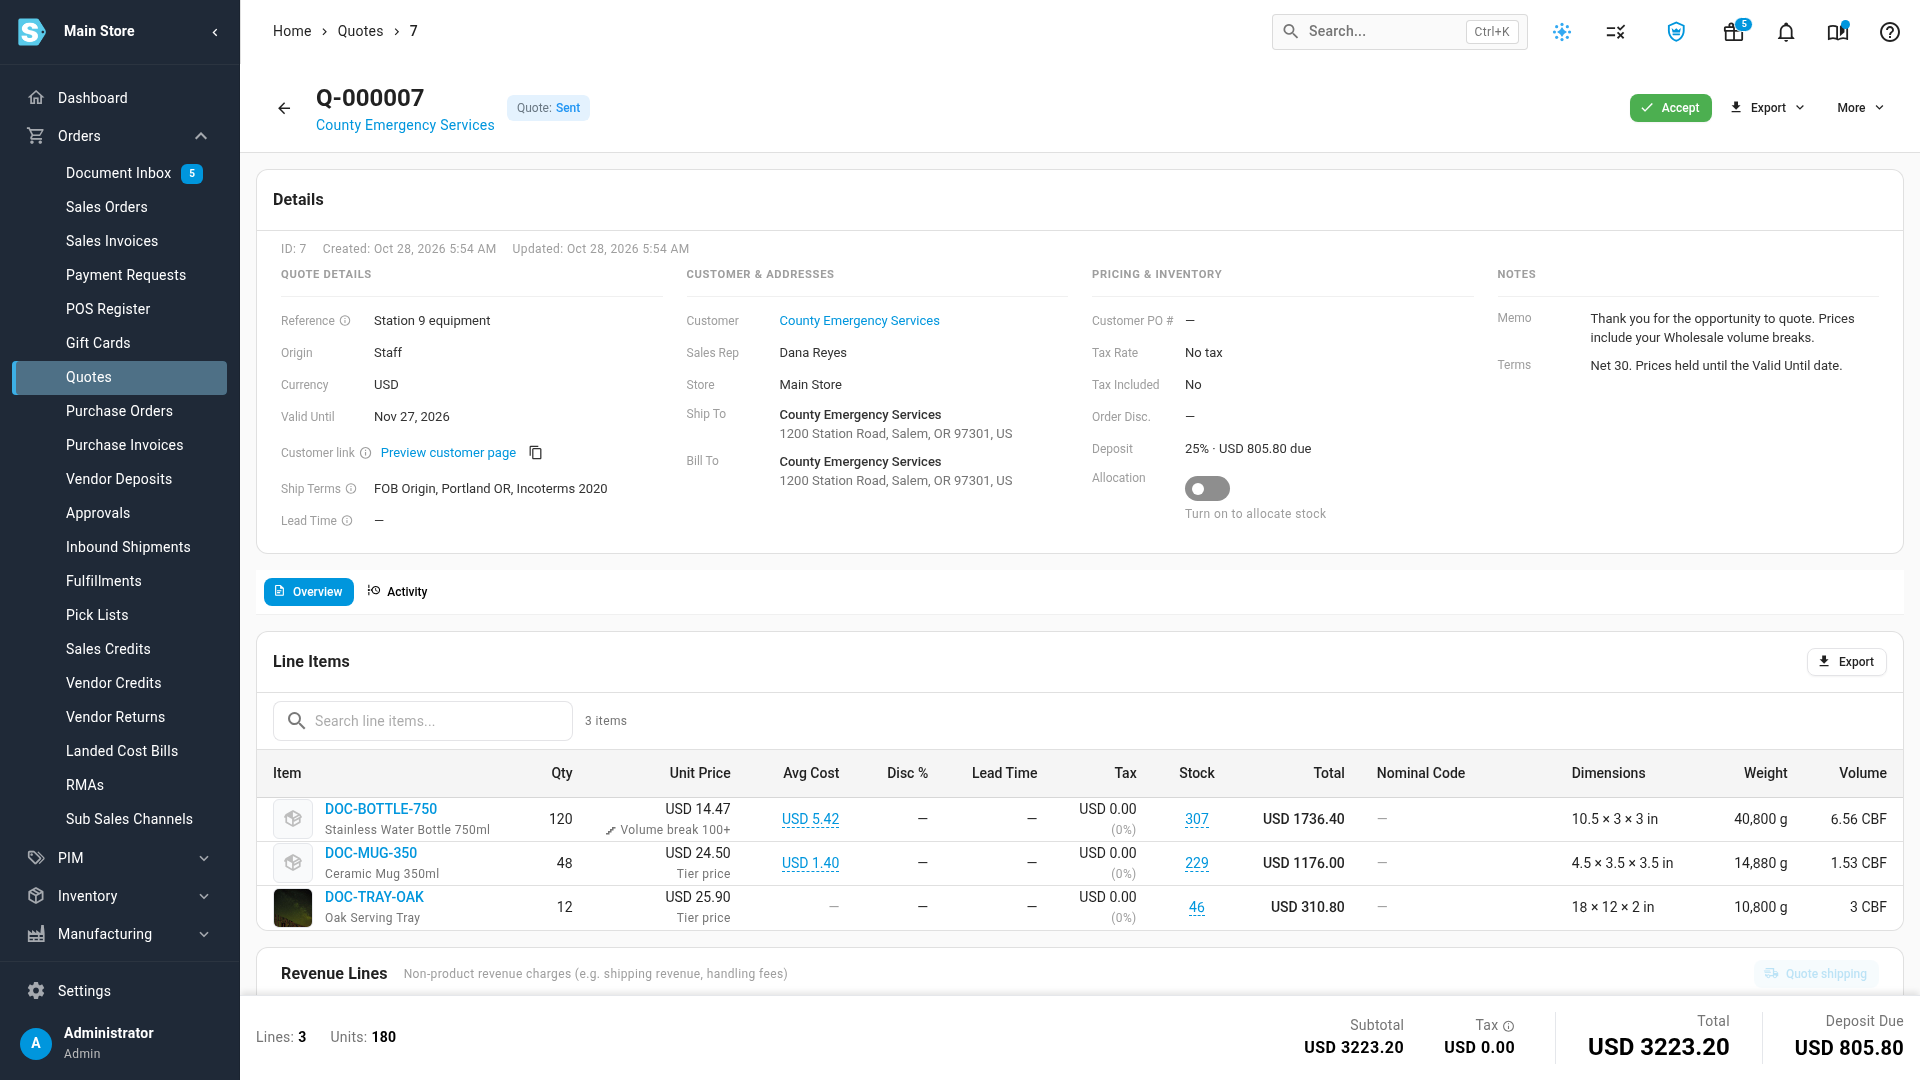Click the green Accept button

[1670, 108]
